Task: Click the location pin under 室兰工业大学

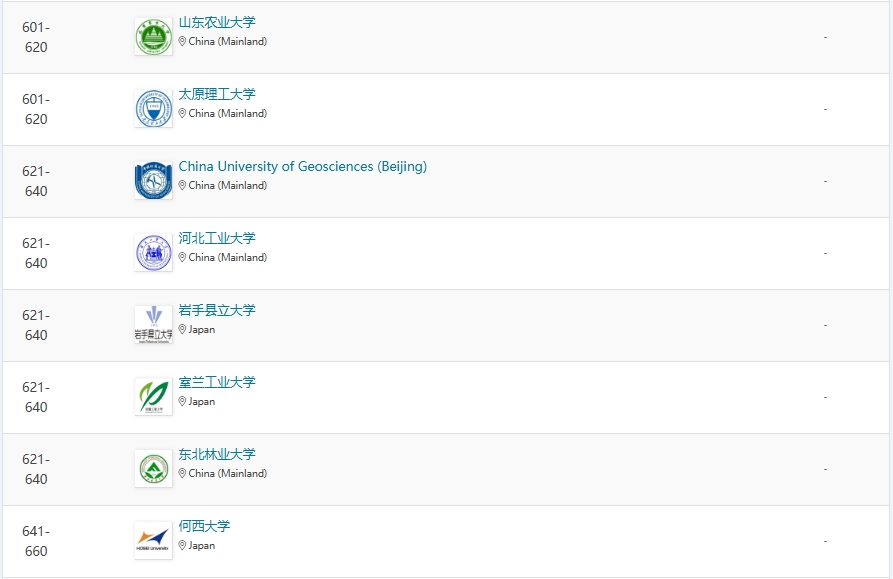Action: (182, 401)
